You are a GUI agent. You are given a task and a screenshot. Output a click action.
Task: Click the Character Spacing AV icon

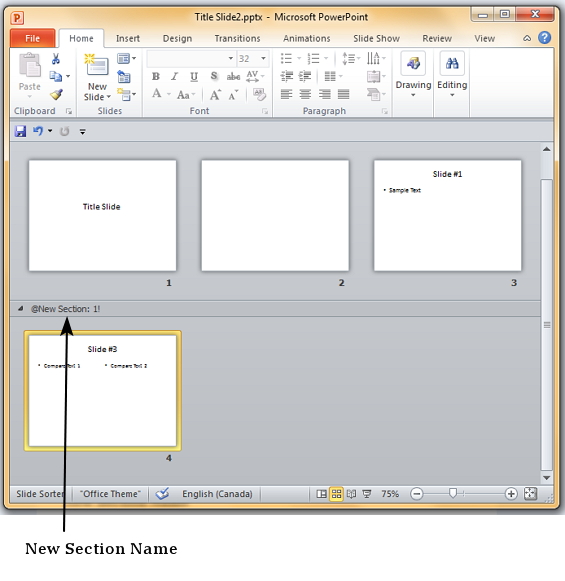pyautogui.click(x=252, y=76)
